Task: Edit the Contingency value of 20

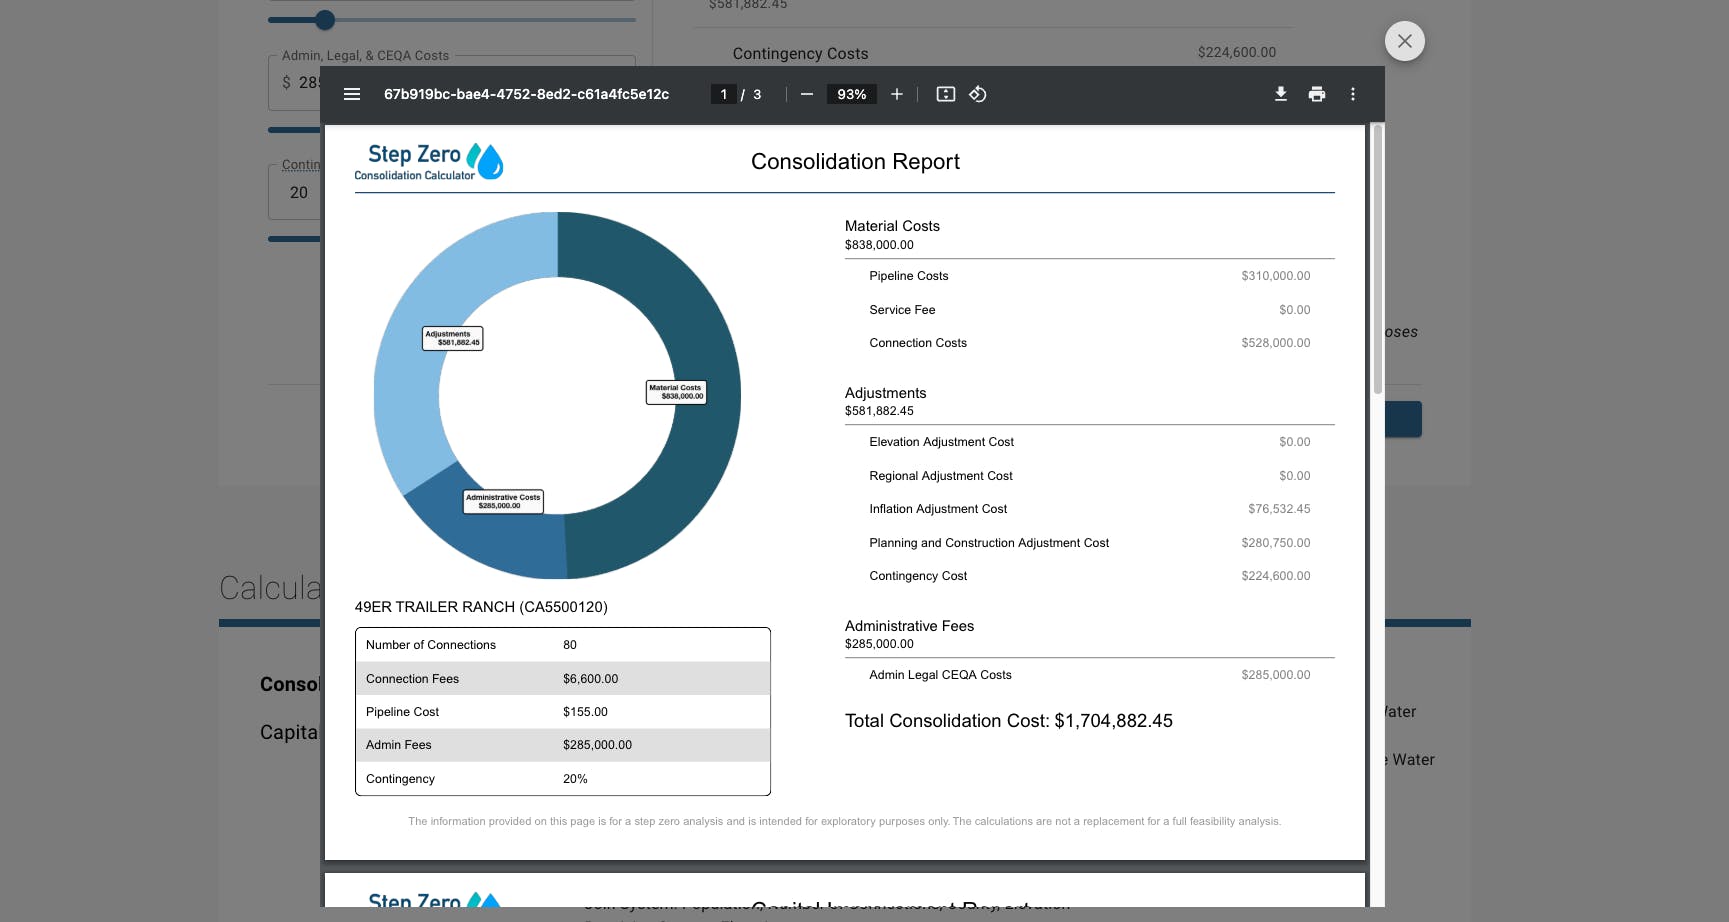Action: click(297, 193)
